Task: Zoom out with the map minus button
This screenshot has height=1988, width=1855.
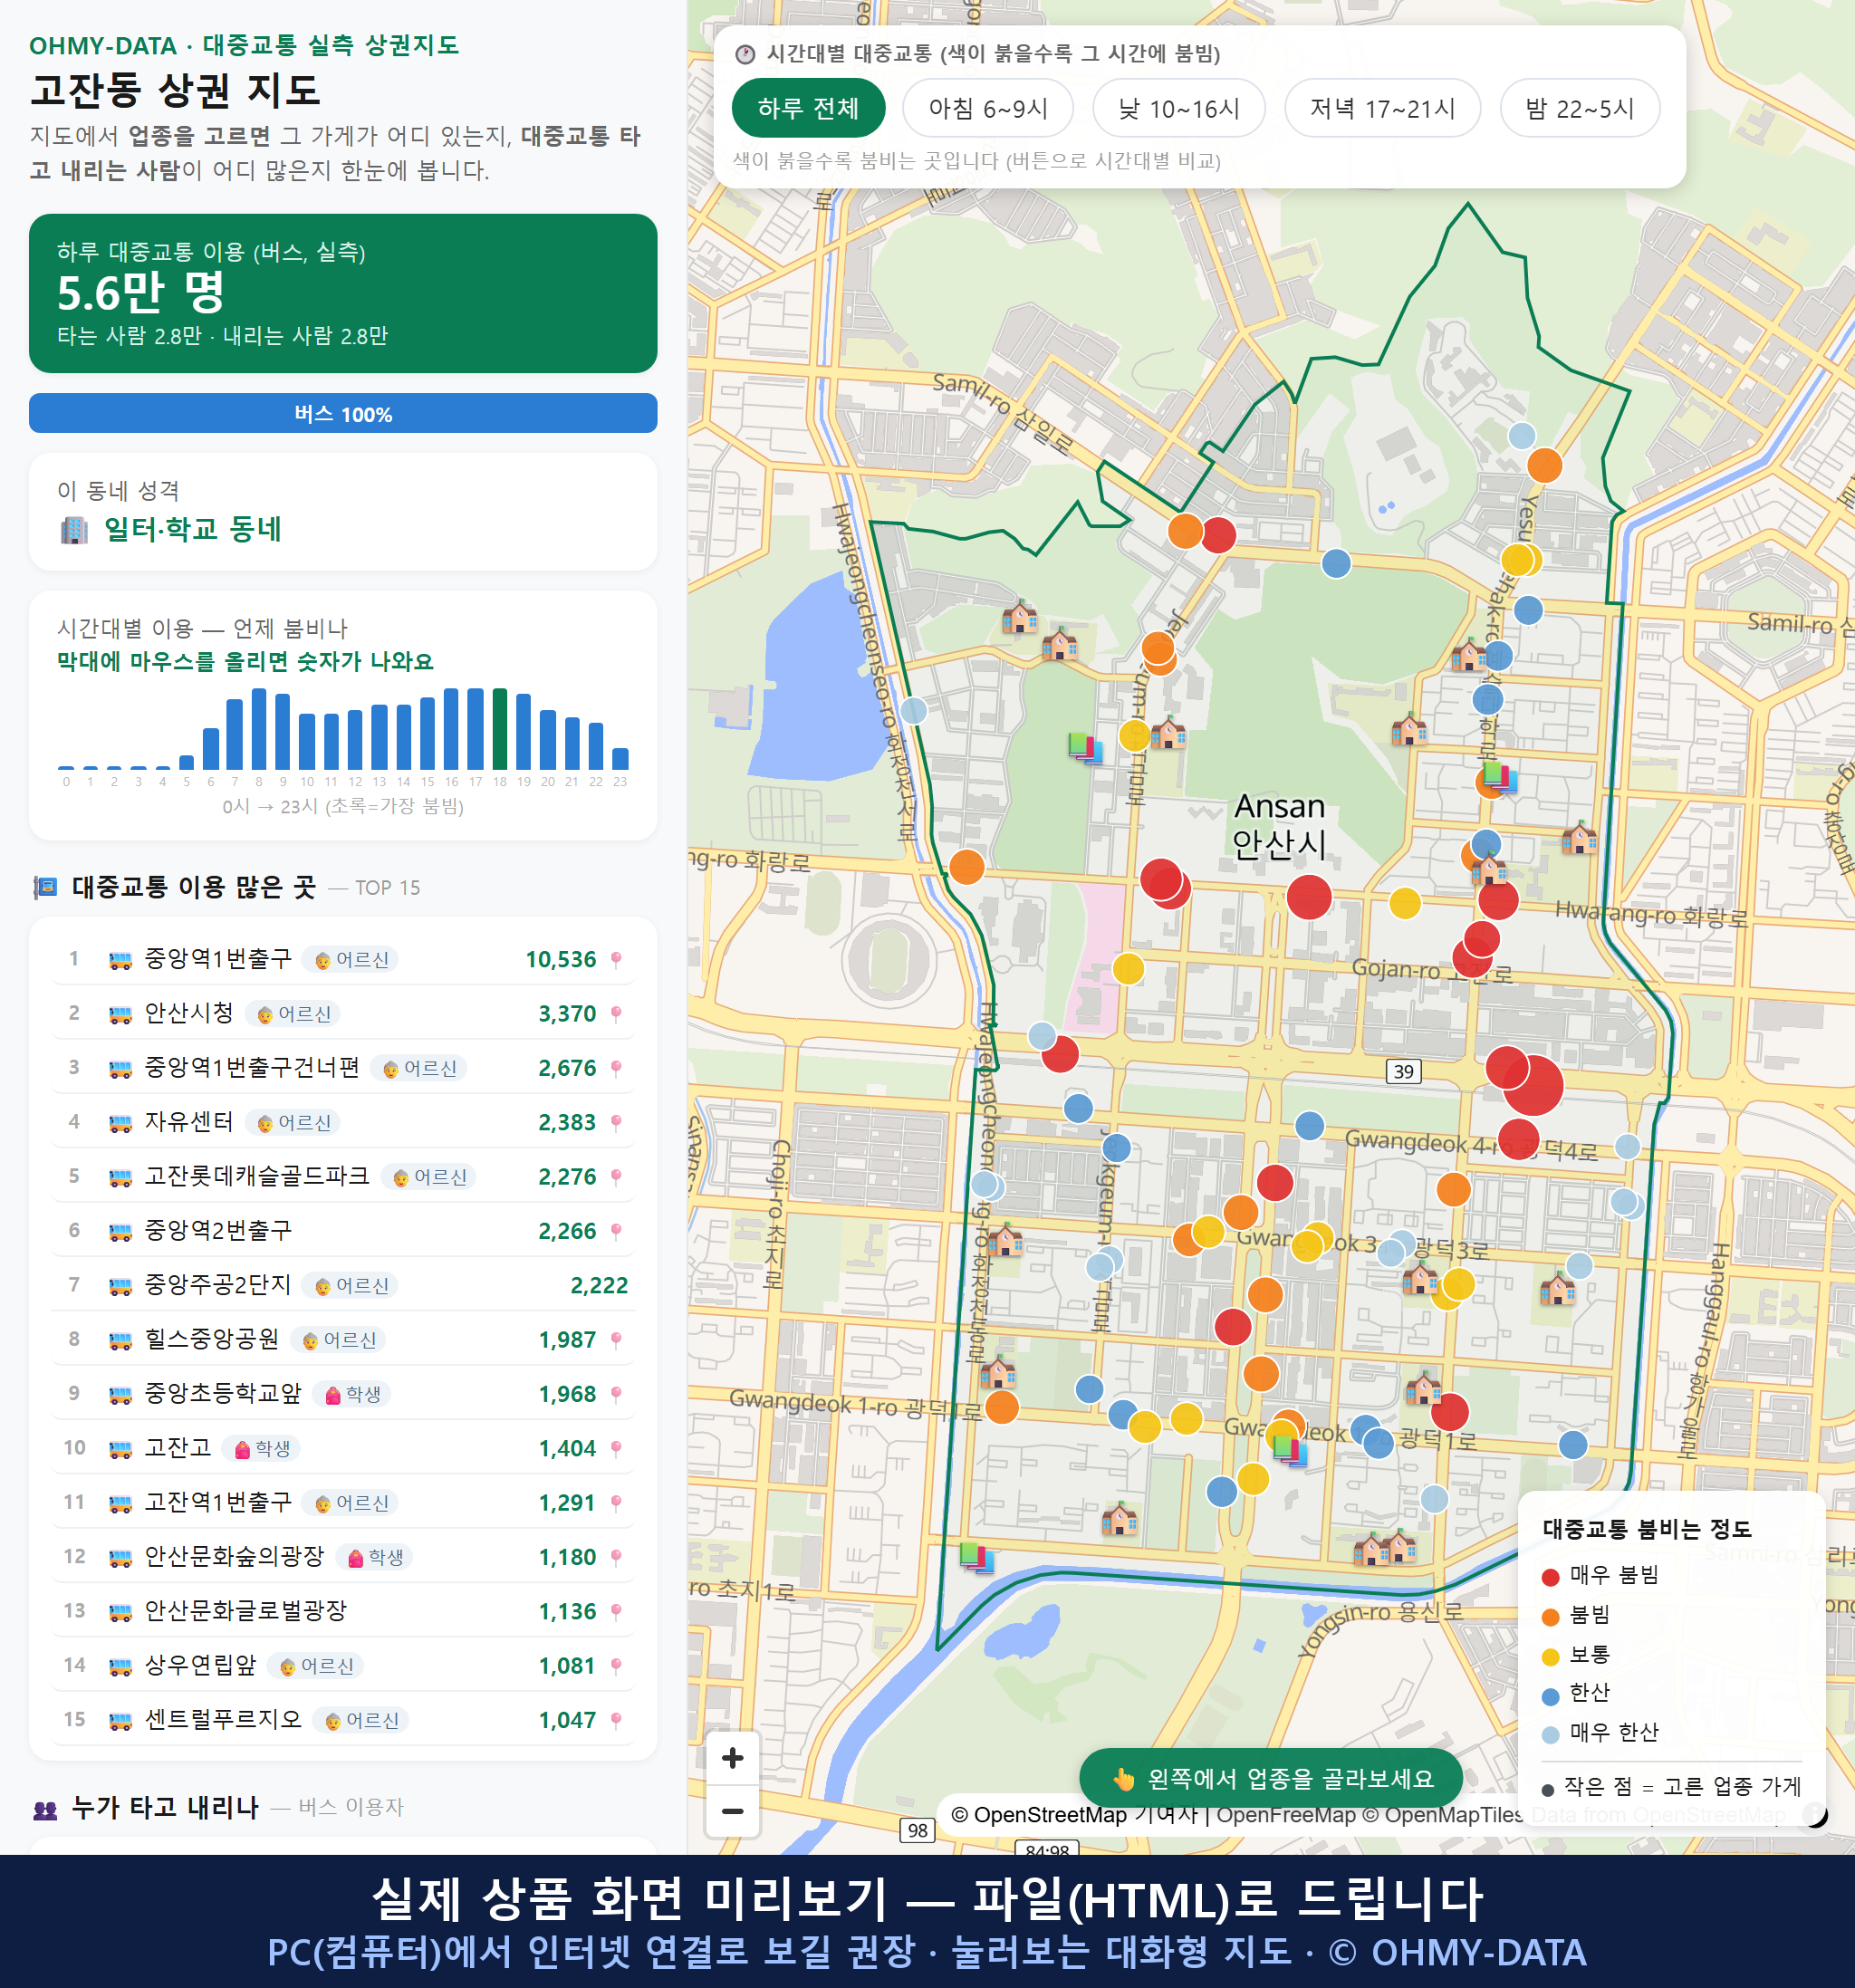Action: tap(733, 1811)
